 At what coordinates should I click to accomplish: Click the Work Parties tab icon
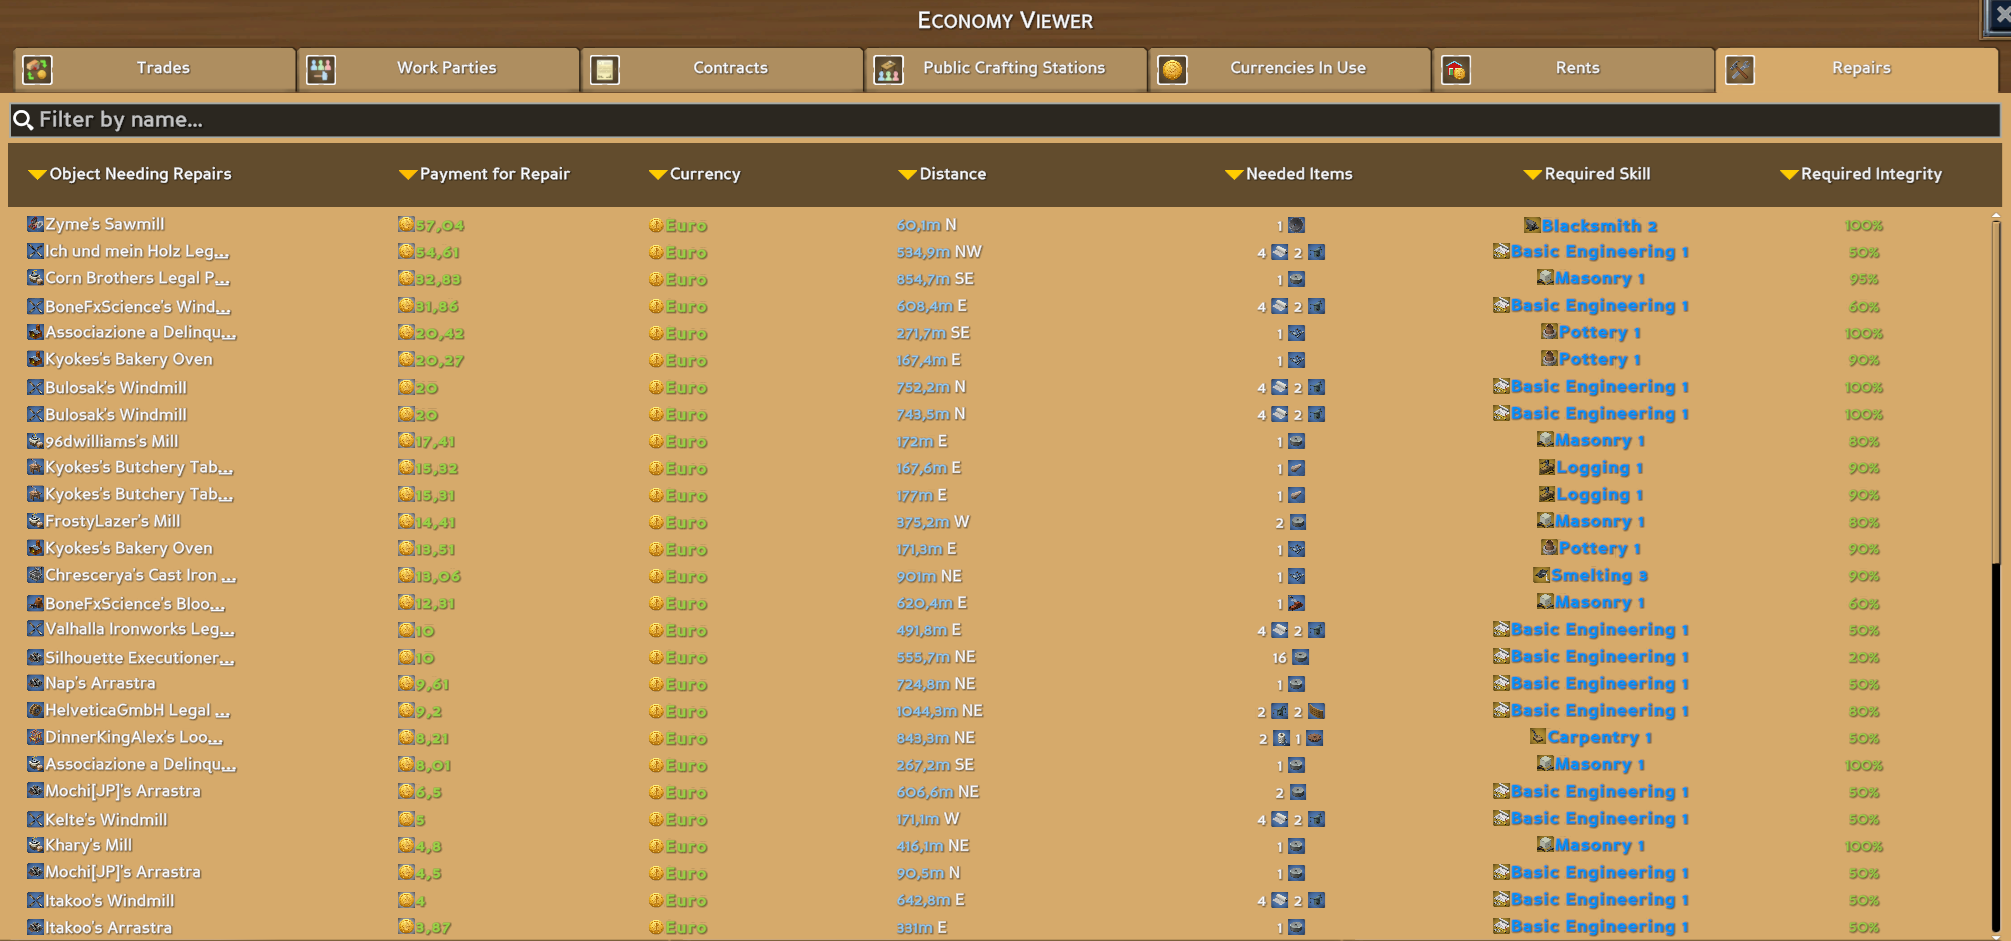tap(321, 69)
